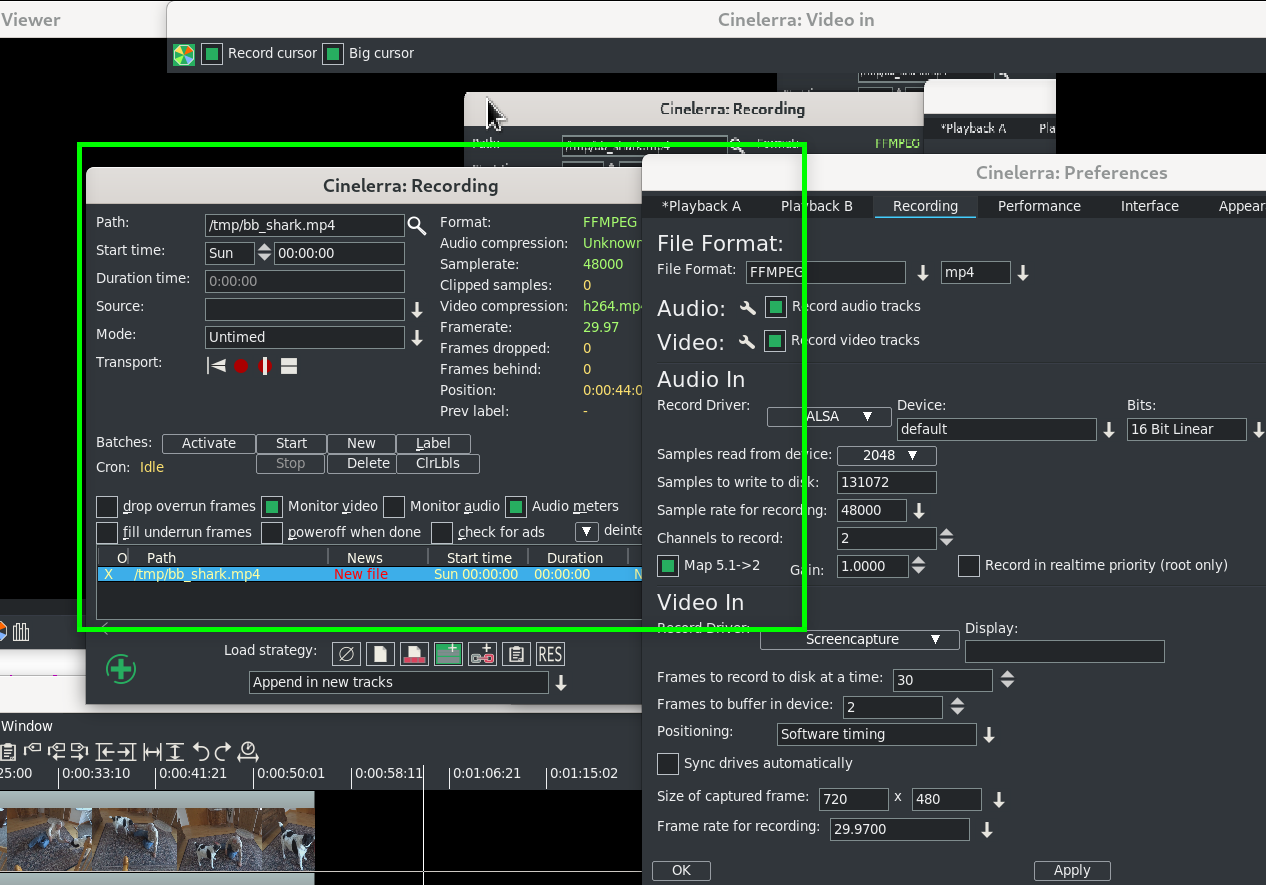The image size is (1266, 885).
Task: Click the stop recording transport icon
Action: 289,366
